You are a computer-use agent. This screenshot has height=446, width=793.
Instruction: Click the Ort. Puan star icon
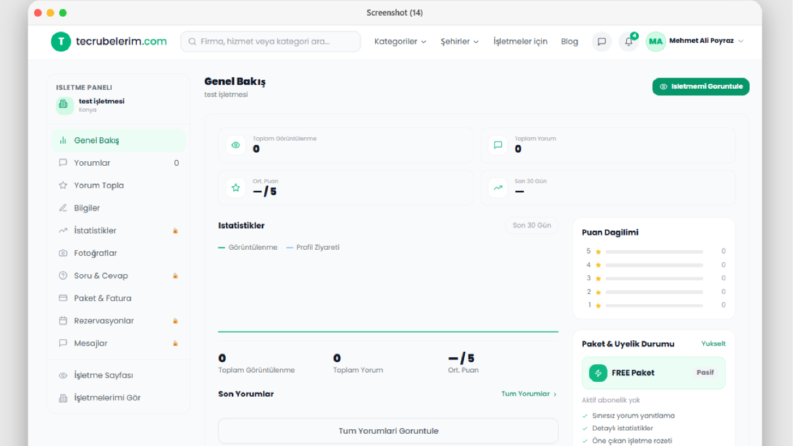tap(236, 188)
